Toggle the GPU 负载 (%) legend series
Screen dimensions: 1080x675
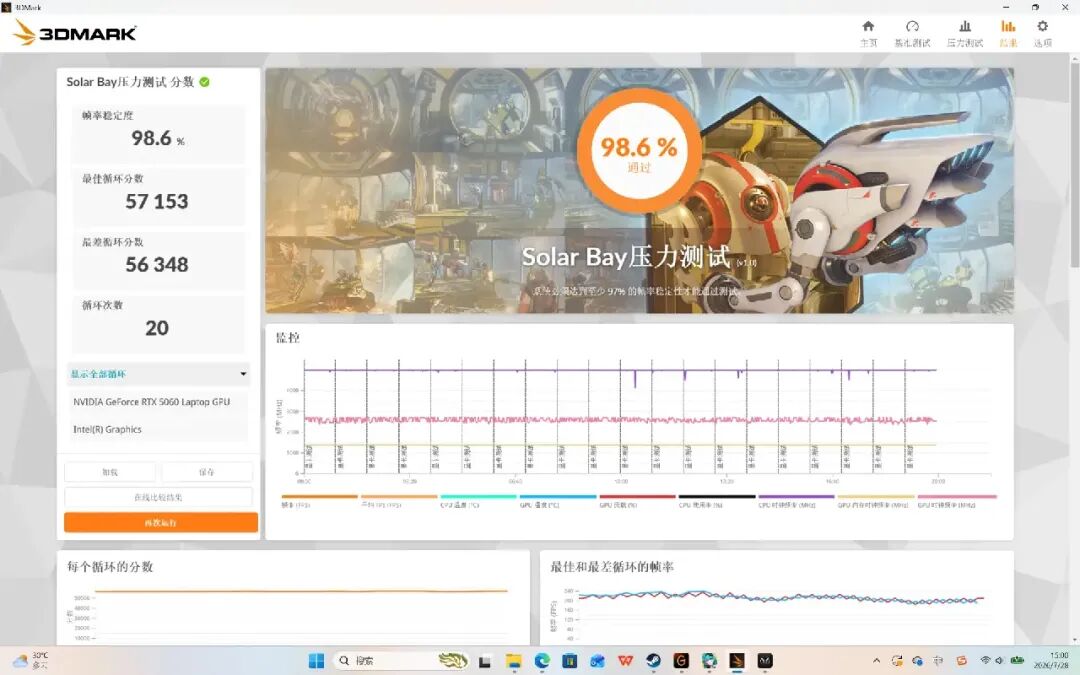637,501
